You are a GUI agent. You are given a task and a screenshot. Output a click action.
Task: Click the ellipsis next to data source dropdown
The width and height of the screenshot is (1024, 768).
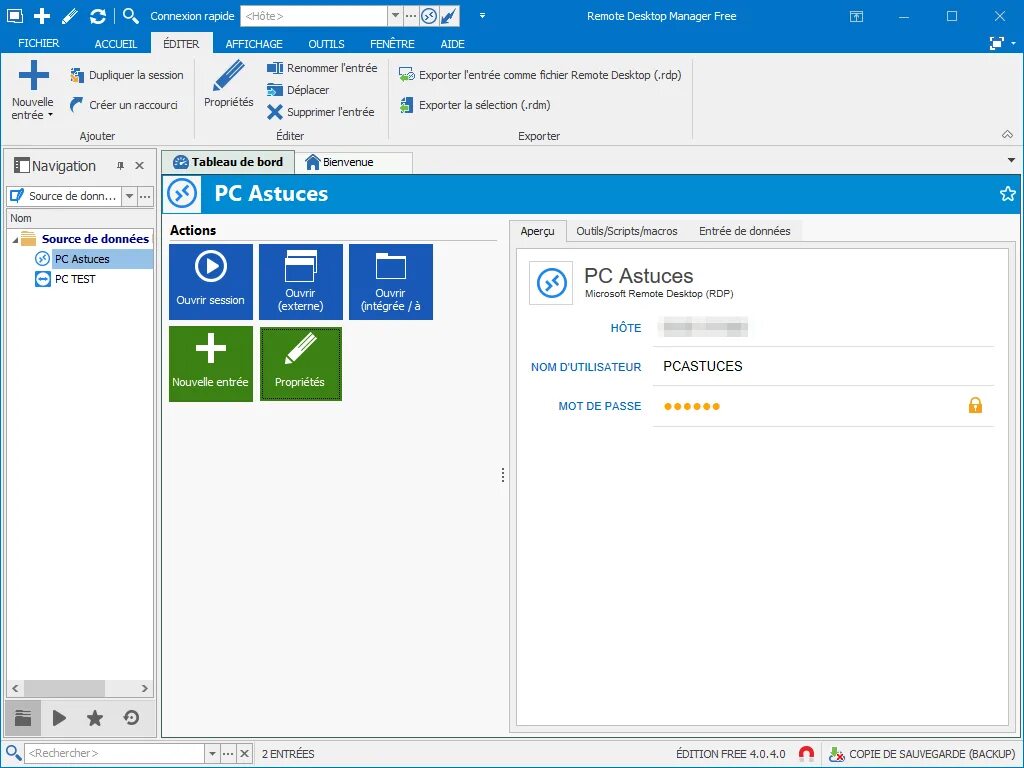coord(145,196)
